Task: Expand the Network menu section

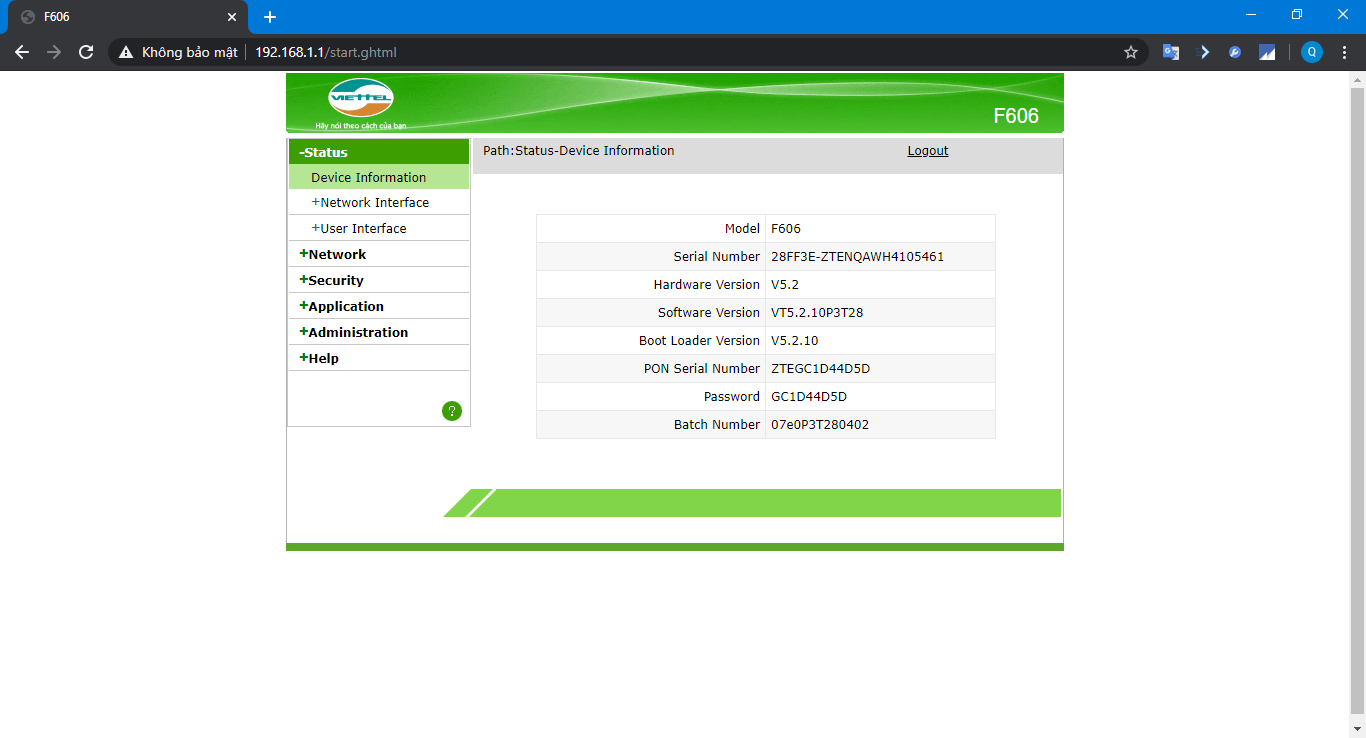Action: coord(337,254)
